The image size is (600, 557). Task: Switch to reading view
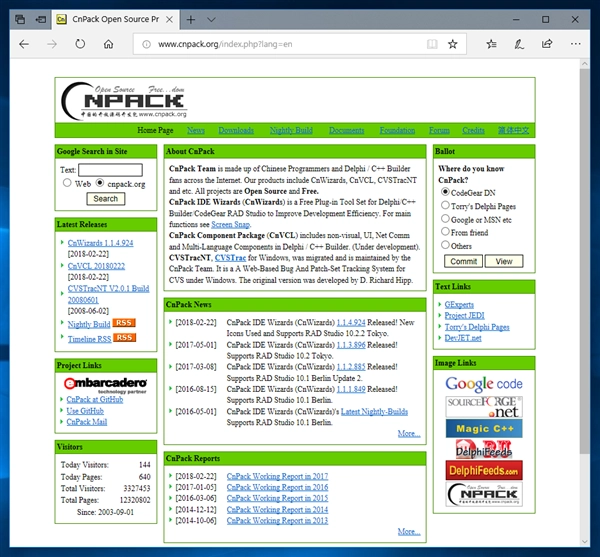click(x=432, y=44)
